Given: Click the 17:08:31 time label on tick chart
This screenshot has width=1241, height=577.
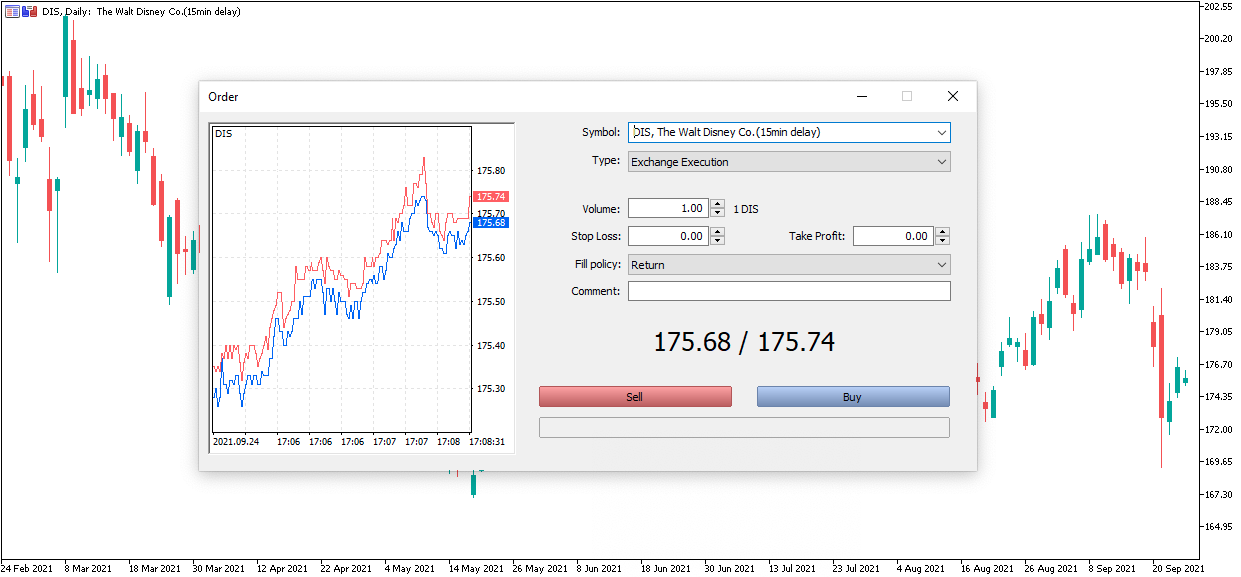Looking at the screenshot, I should (487, 441).
